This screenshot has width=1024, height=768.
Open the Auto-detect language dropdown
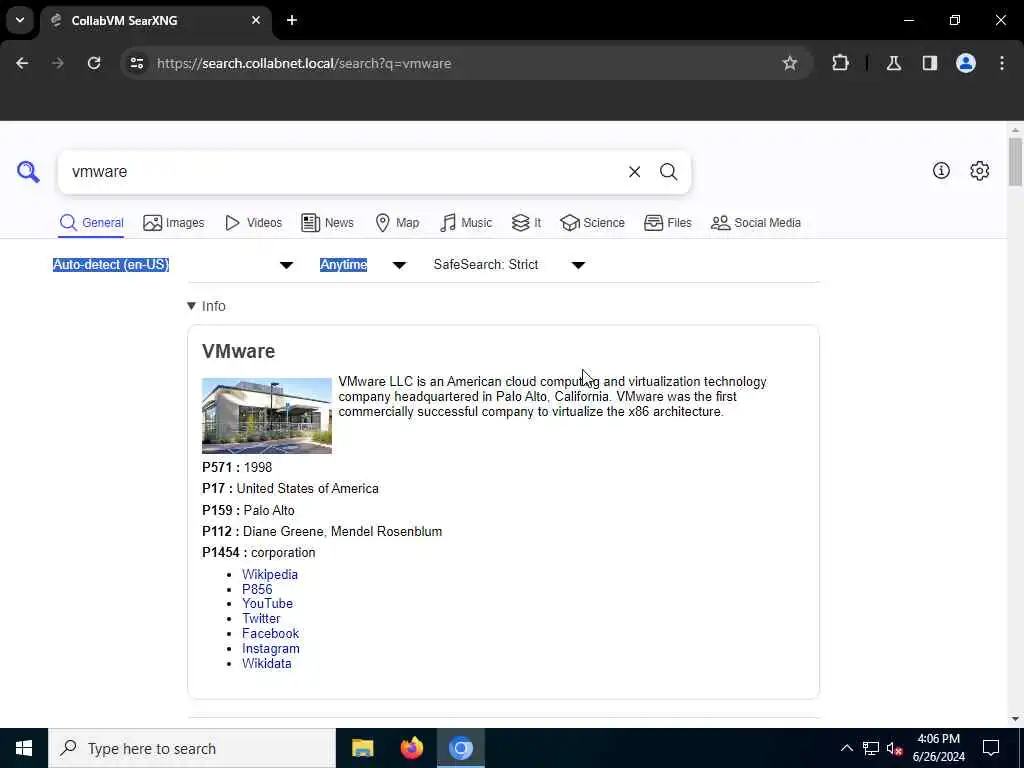pos(173,264)
